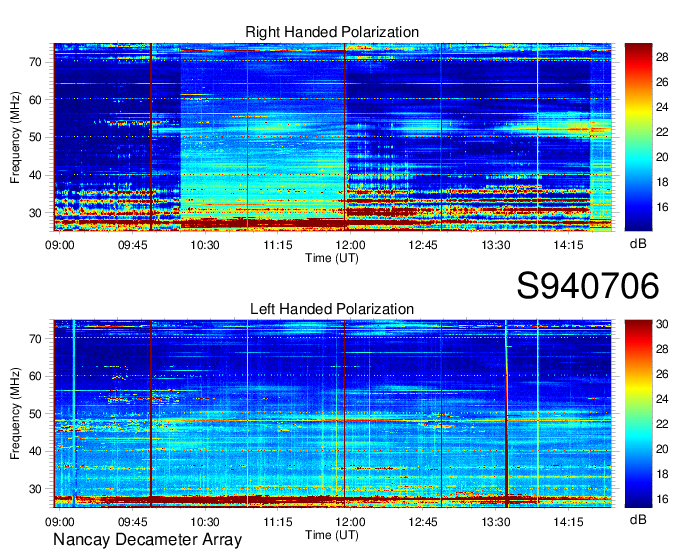
Task: Click the 11:15 tick under the Right Handed plot
Action: (278, 245)
